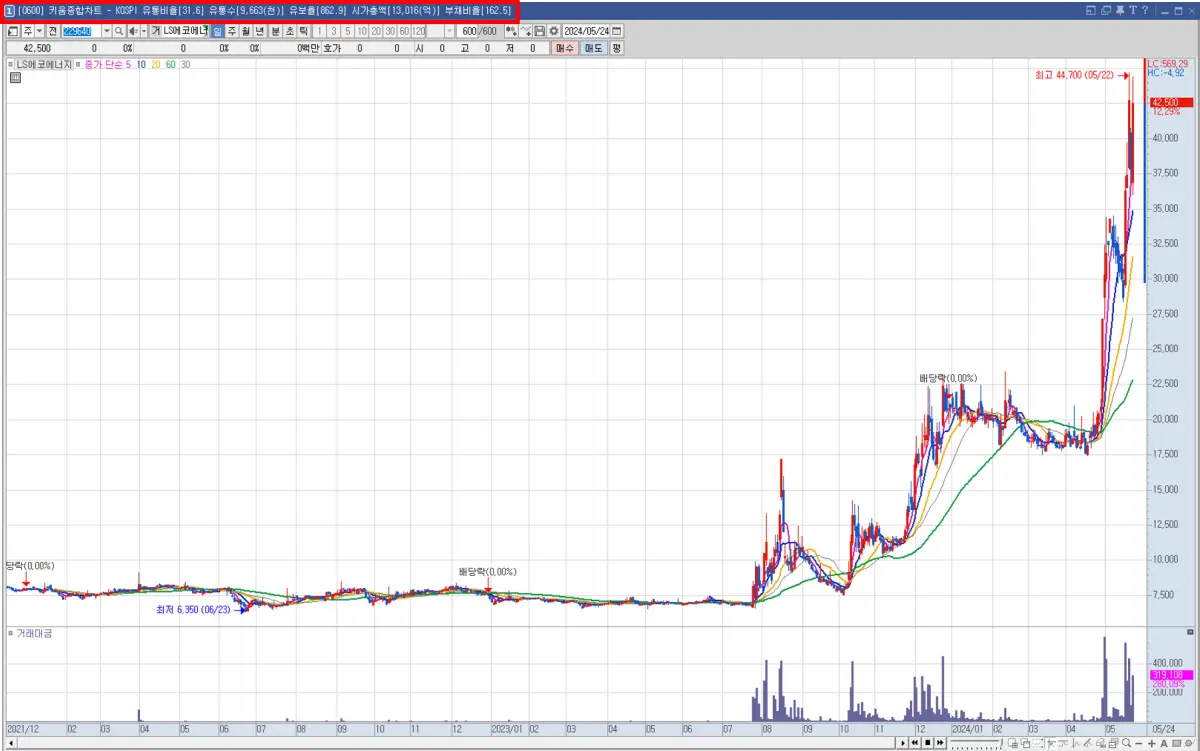
Task: Click the save floppy disk icon
Action: coord(540,31)
